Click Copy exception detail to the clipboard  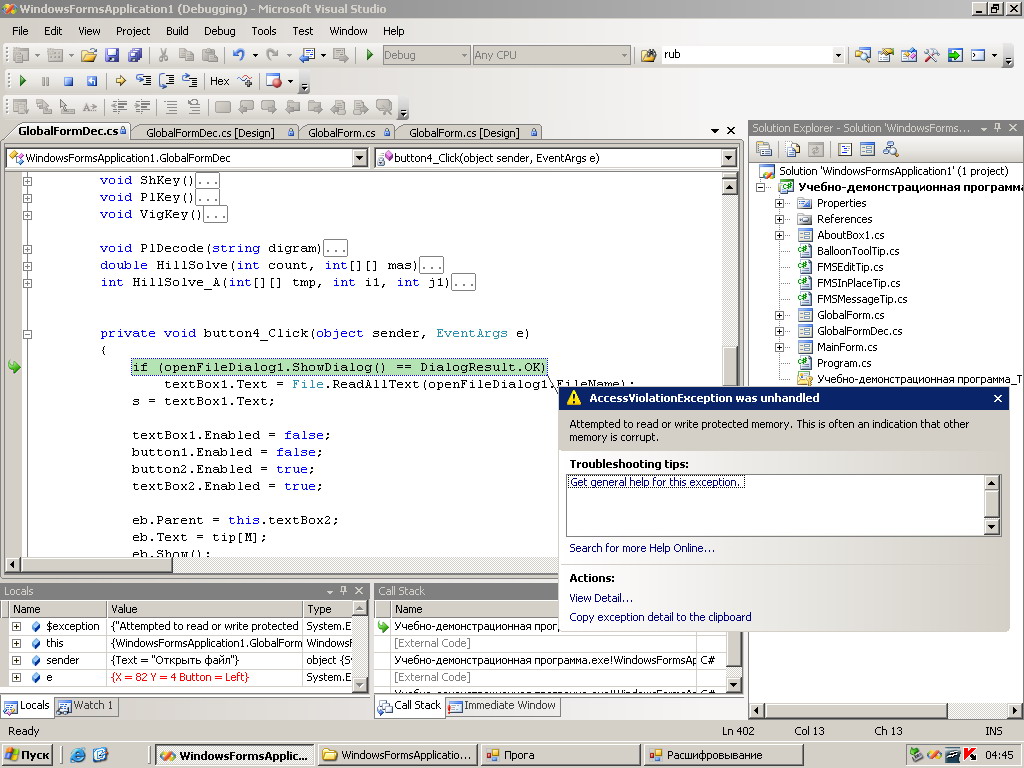(x=660, y=617)
